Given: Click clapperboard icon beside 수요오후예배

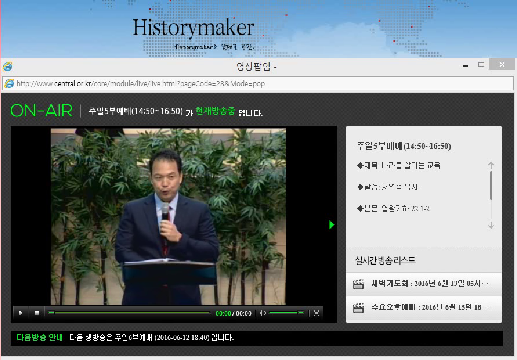Looking at the screenshot, I should pos(358,308).
